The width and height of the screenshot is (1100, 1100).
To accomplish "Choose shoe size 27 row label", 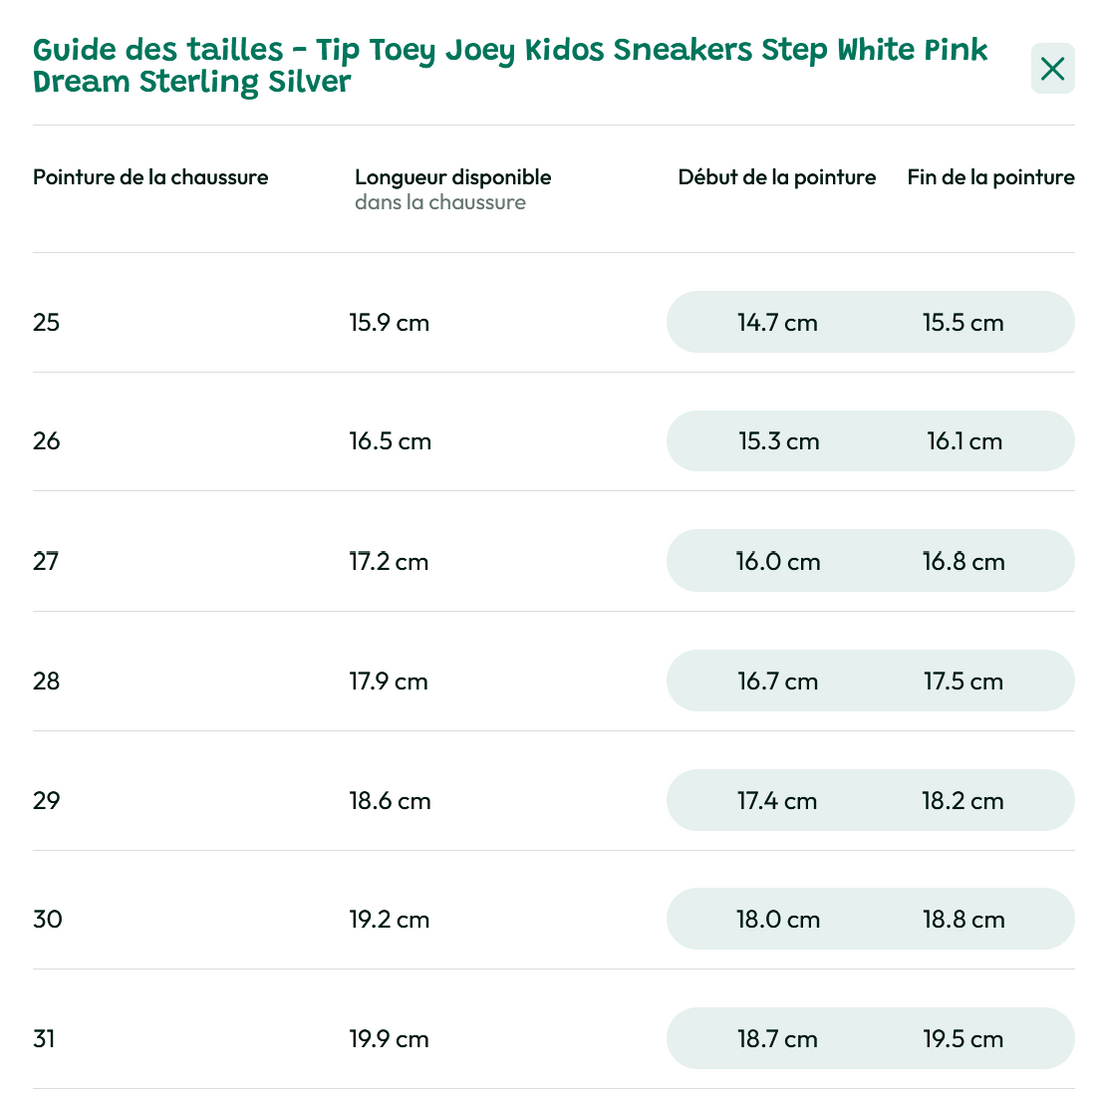I will pos(46,561).
